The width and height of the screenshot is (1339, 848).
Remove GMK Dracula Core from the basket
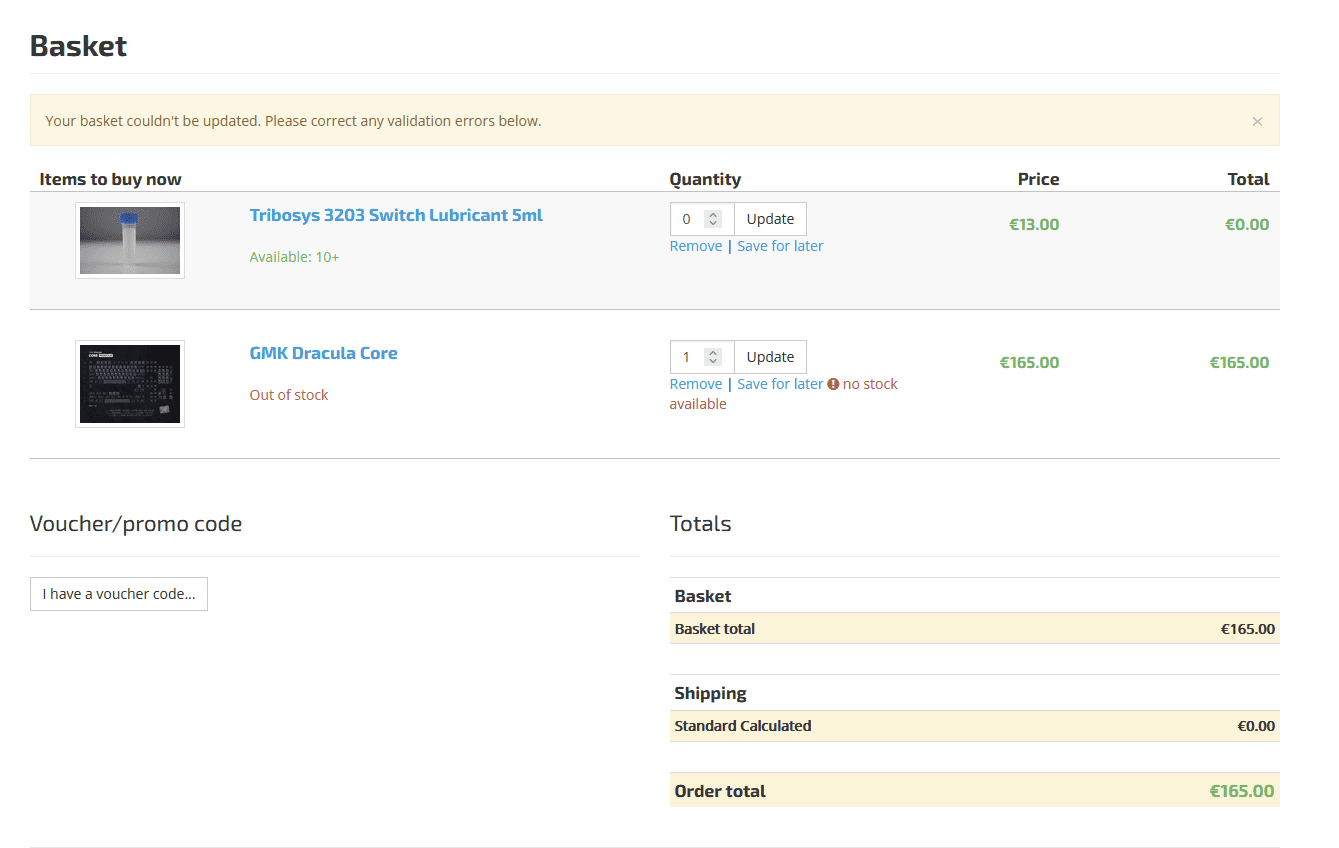tap(696, 384)
